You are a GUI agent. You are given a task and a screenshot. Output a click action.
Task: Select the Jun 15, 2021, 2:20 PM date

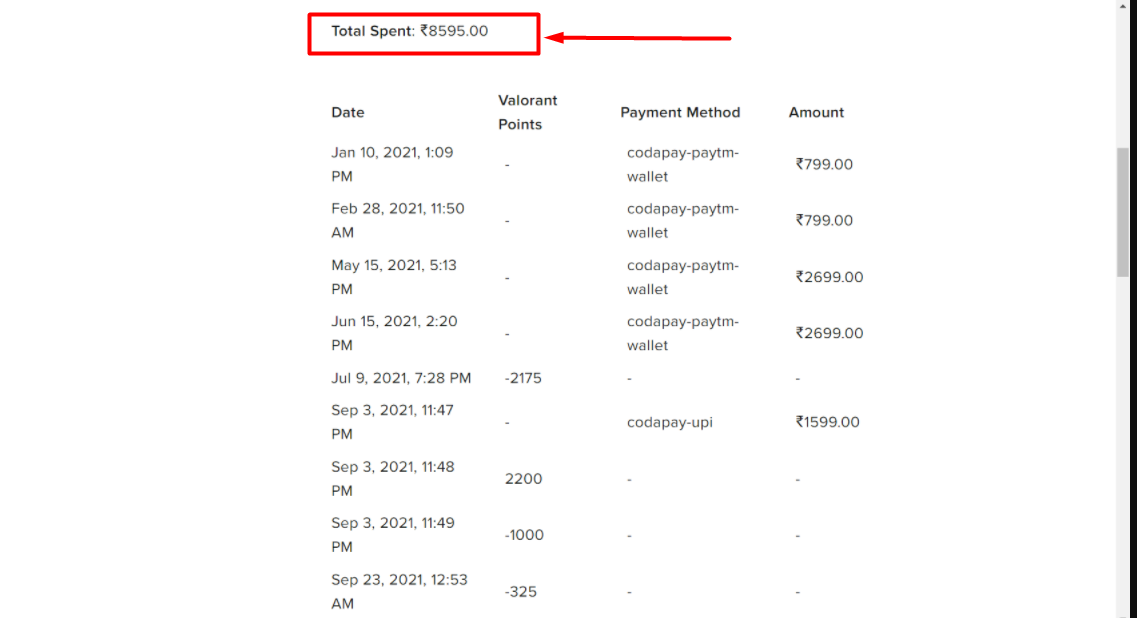point(394,333)
